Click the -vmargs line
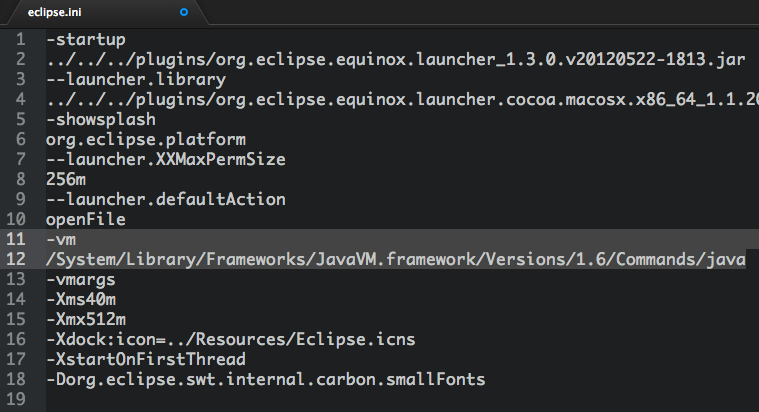The height and width of the screenshot is (412, 759). point(81,280)
